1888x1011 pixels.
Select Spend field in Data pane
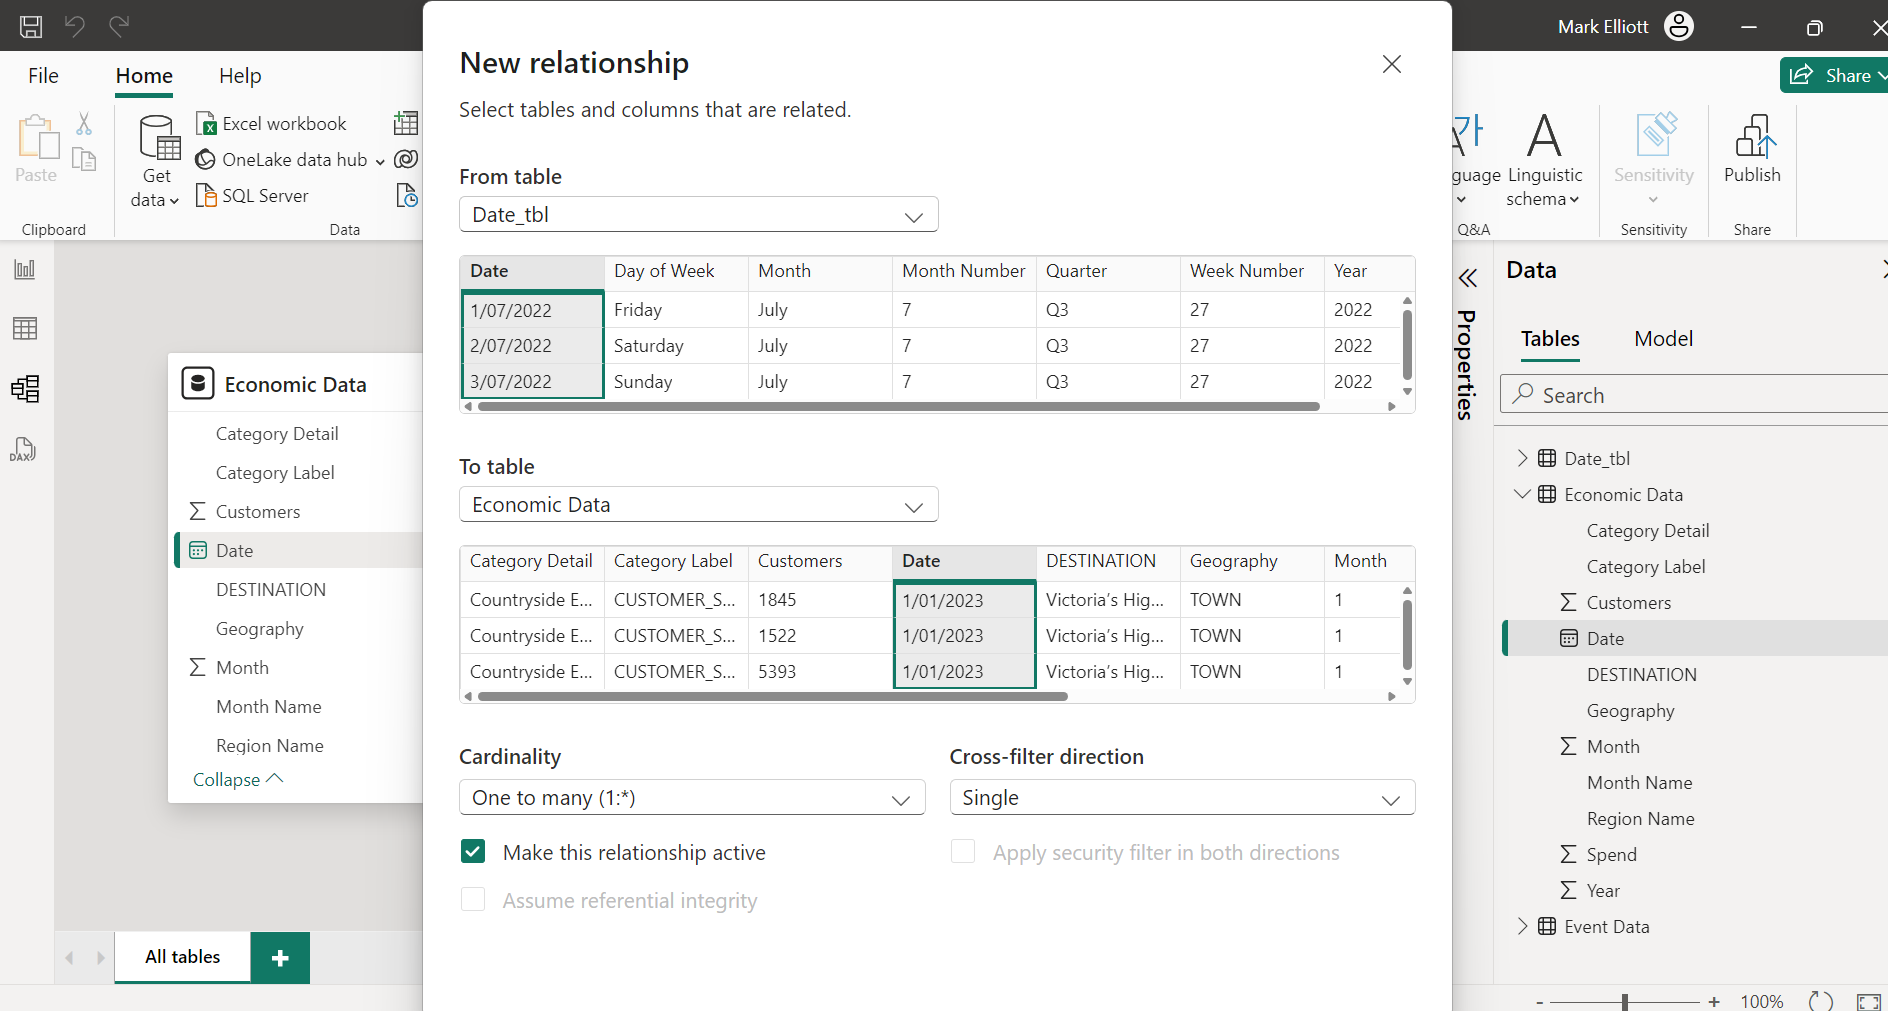tap(1611, 855)
